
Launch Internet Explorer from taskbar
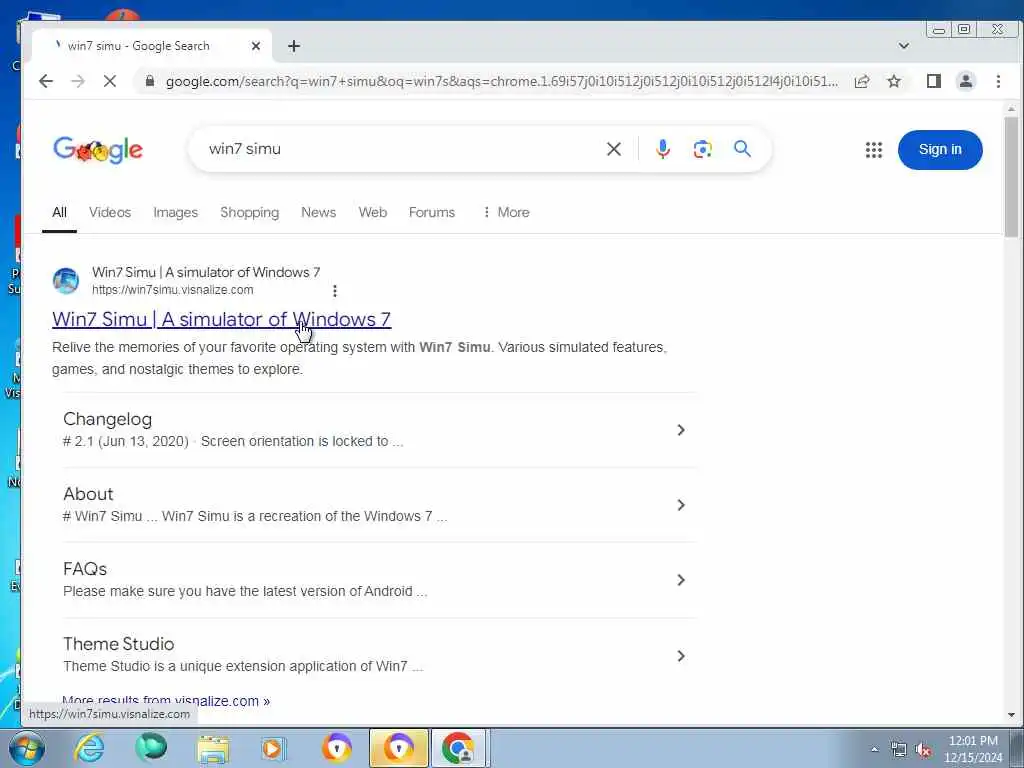click(89, 748)
